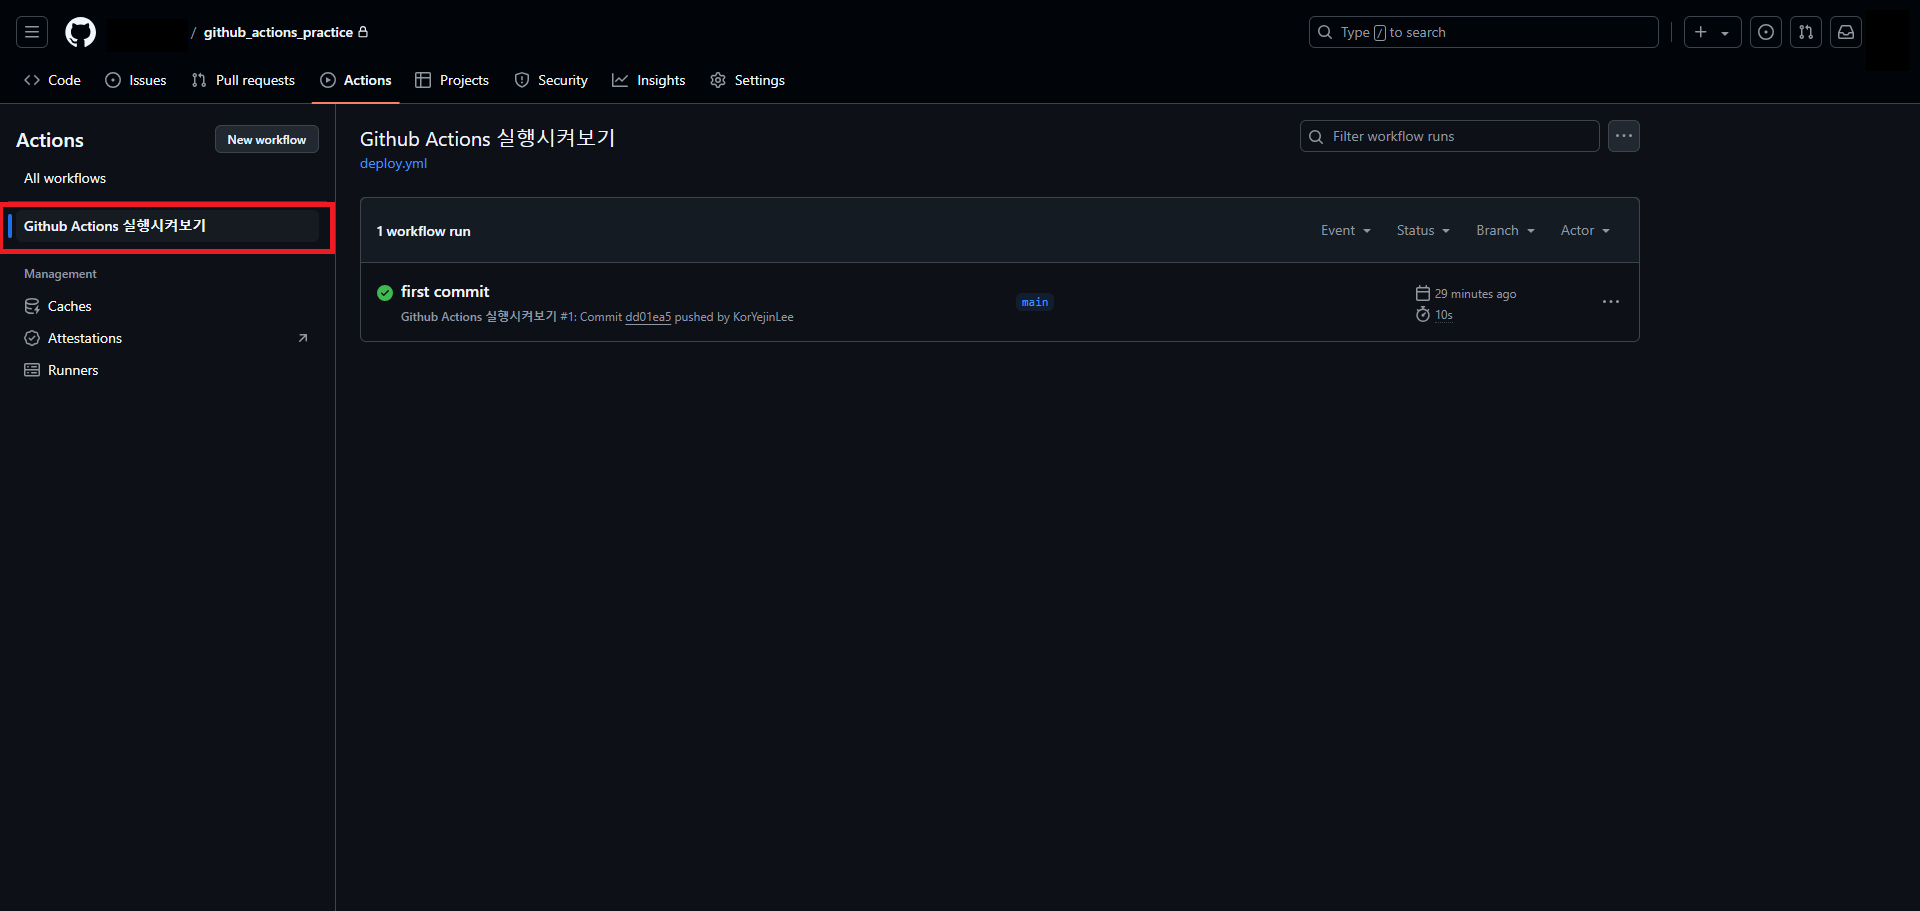
Task: Open the Status filter dropdown
Action: (x=1422, y=230)
